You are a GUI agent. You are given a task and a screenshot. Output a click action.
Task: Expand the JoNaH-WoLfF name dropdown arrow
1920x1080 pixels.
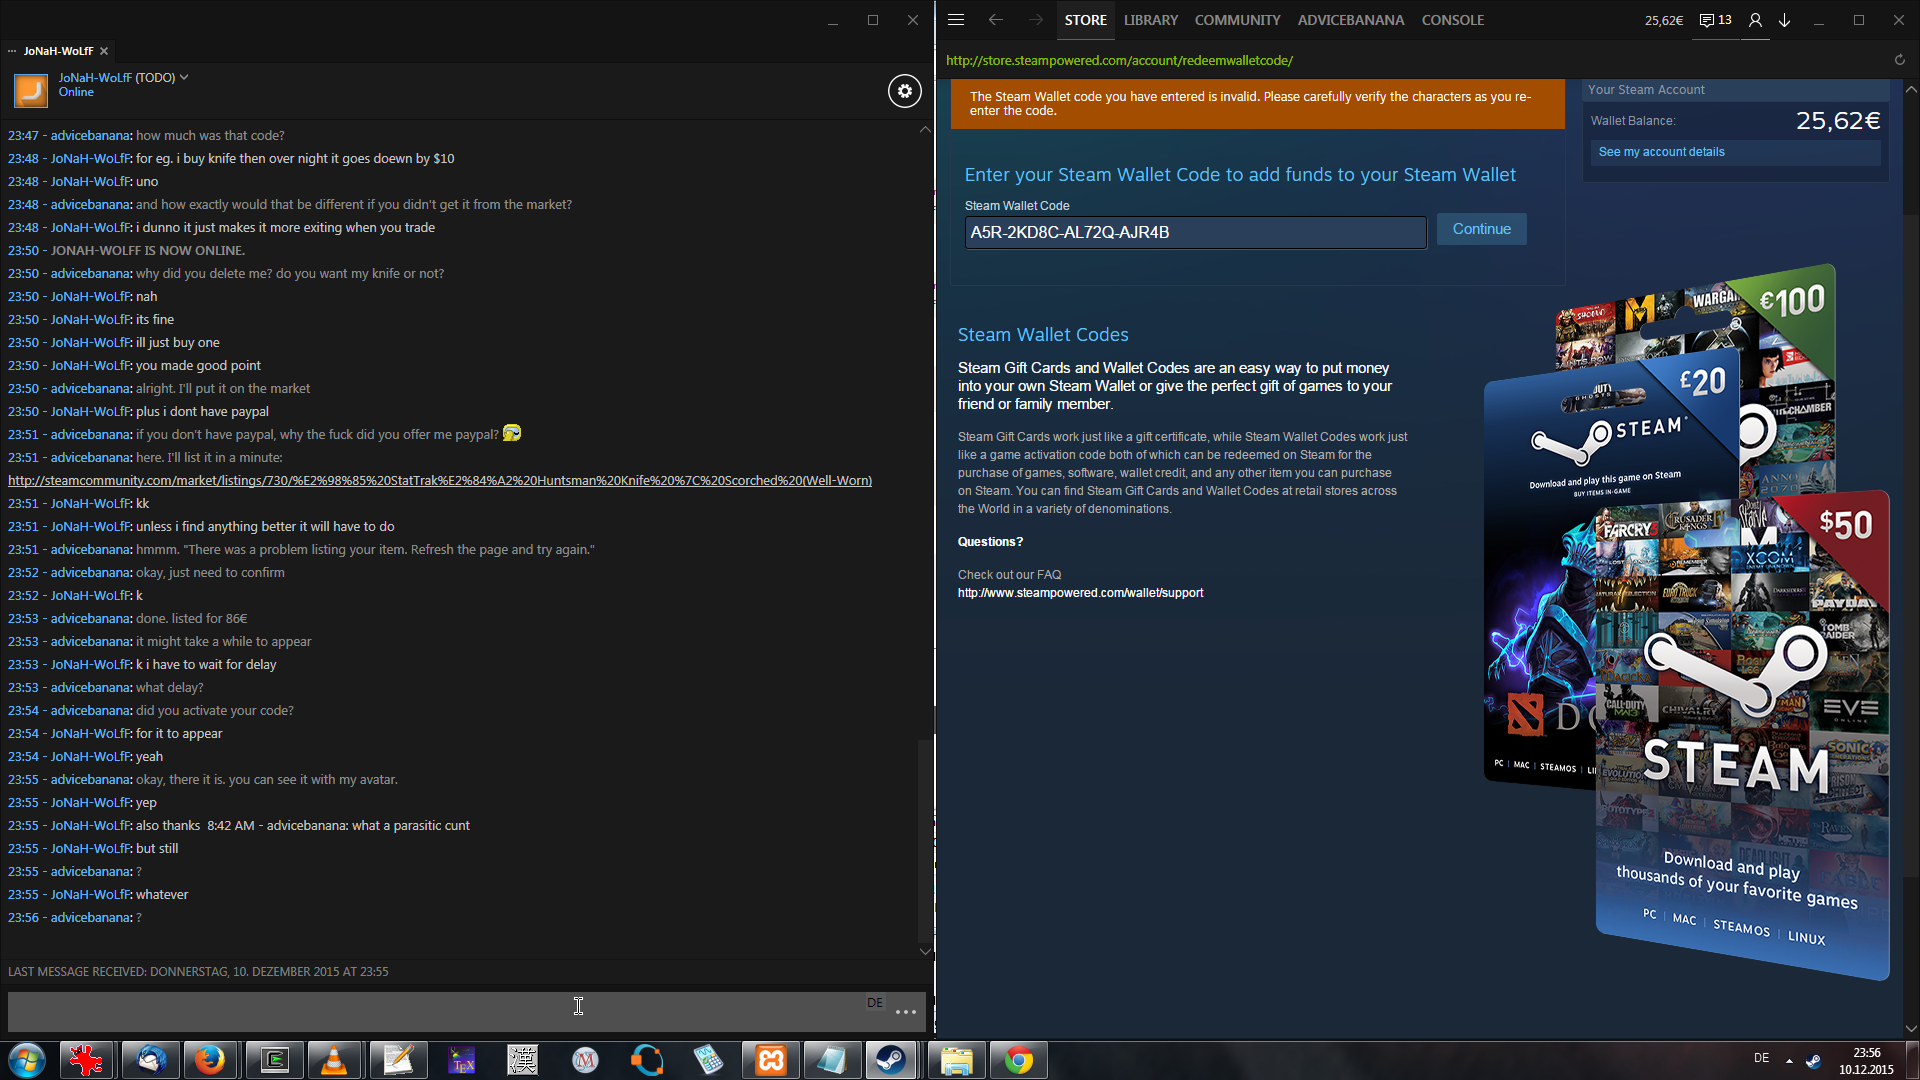pyautogui.click(x=184, y=77)
